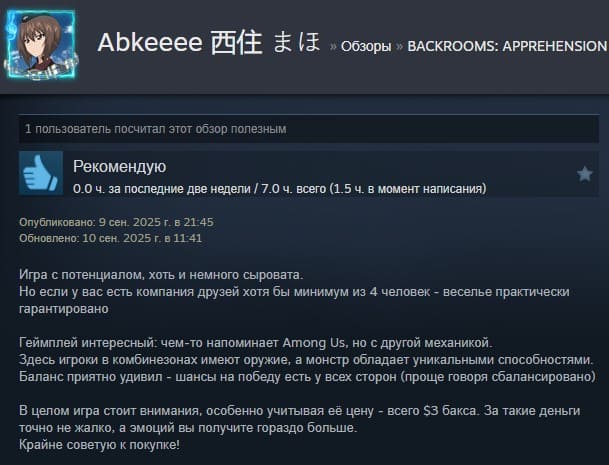Click the '1 пользователь посчитал' helpful bar

coord(309,129)
